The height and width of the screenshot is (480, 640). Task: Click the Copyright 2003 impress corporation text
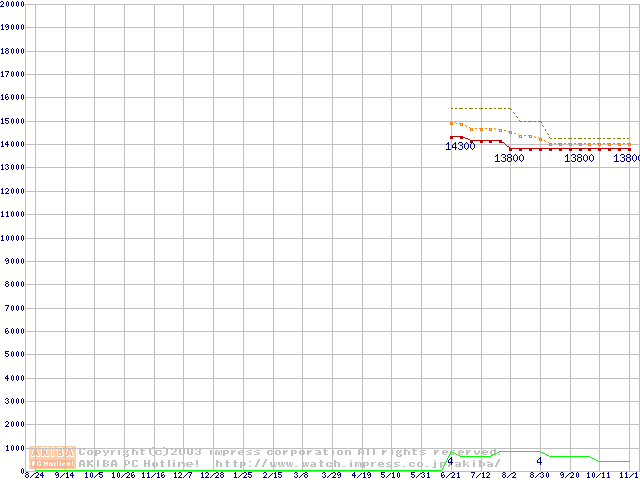coord(288,451)
